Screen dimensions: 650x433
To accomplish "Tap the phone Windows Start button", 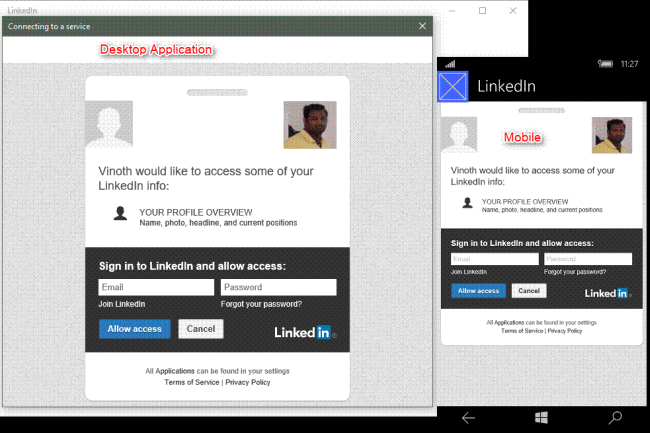I will 541,418.
